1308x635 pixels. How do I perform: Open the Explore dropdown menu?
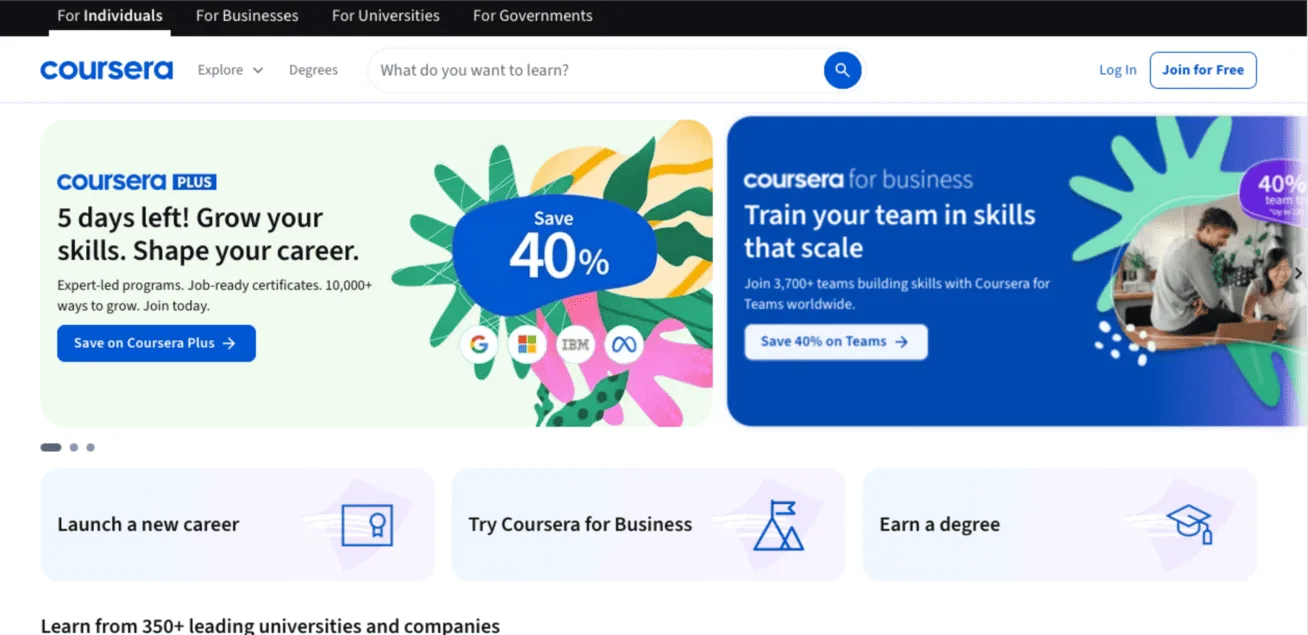(x=230, y=70)
